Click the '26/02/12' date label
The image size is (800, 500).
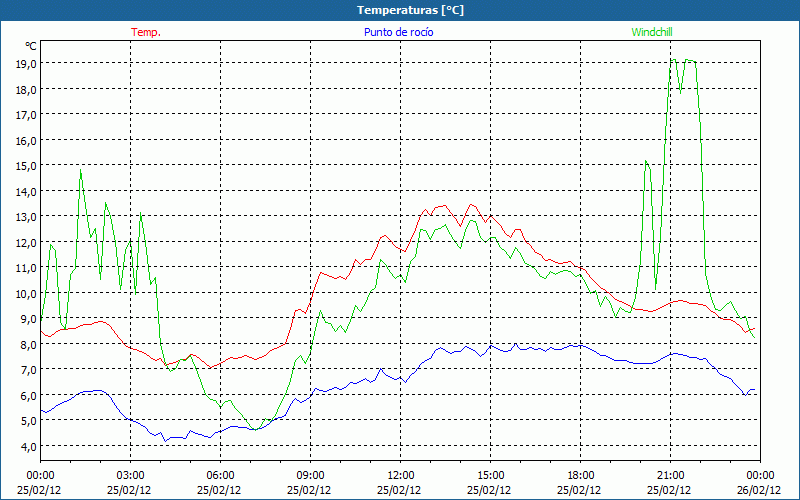click(x=759, y=490)
